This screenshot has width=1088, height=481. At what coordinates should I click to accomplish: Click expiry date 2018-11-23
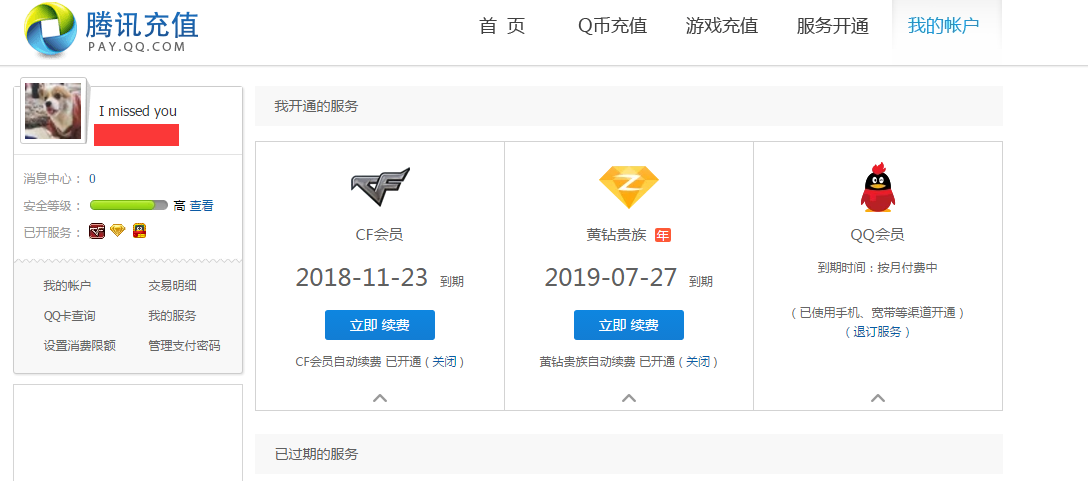pyautogui.click(x=362, y=278)
